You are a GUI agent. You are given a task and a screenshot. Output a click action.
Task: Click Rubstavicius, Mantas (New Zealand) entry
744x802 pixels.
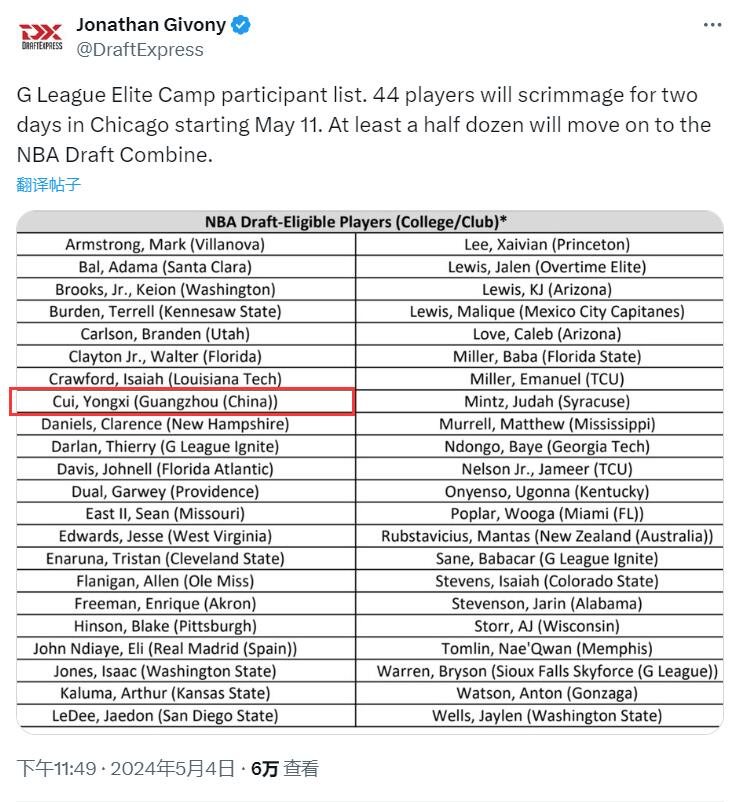(546, 537)
